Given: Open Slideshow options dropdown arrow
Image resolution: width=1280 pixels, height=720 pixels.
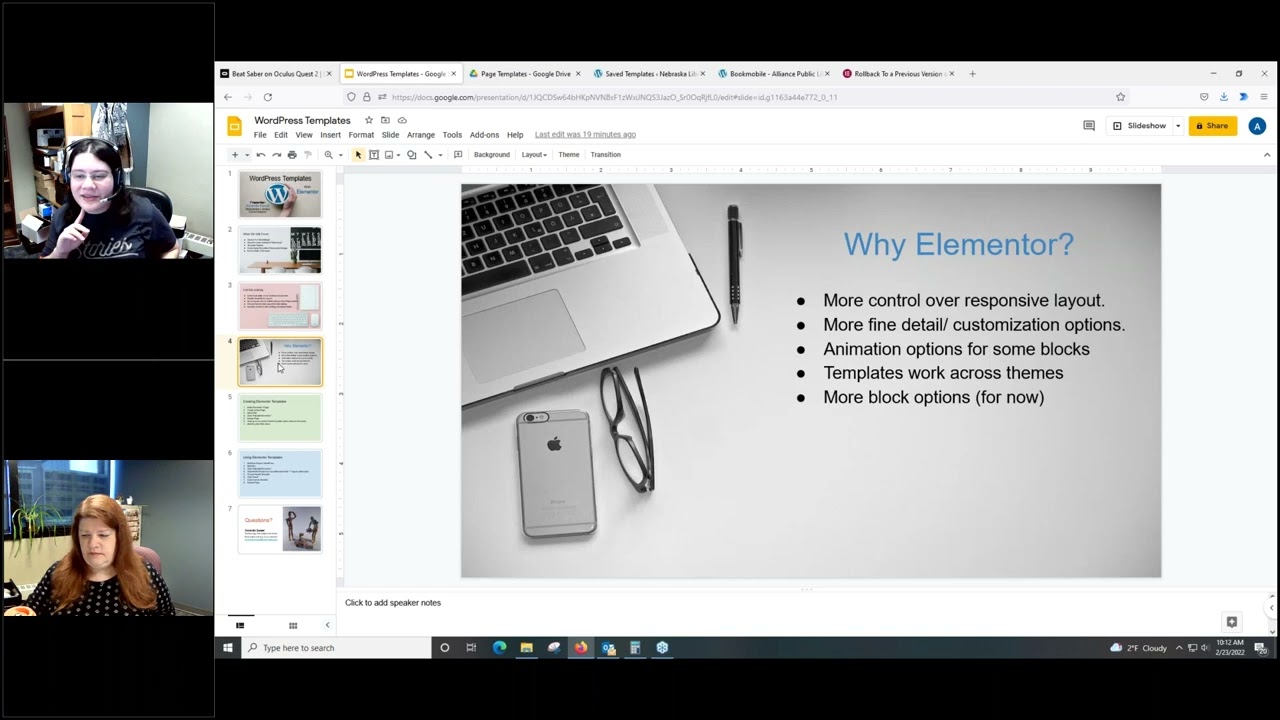Looking at the screenshot, I should (1178, 126).
